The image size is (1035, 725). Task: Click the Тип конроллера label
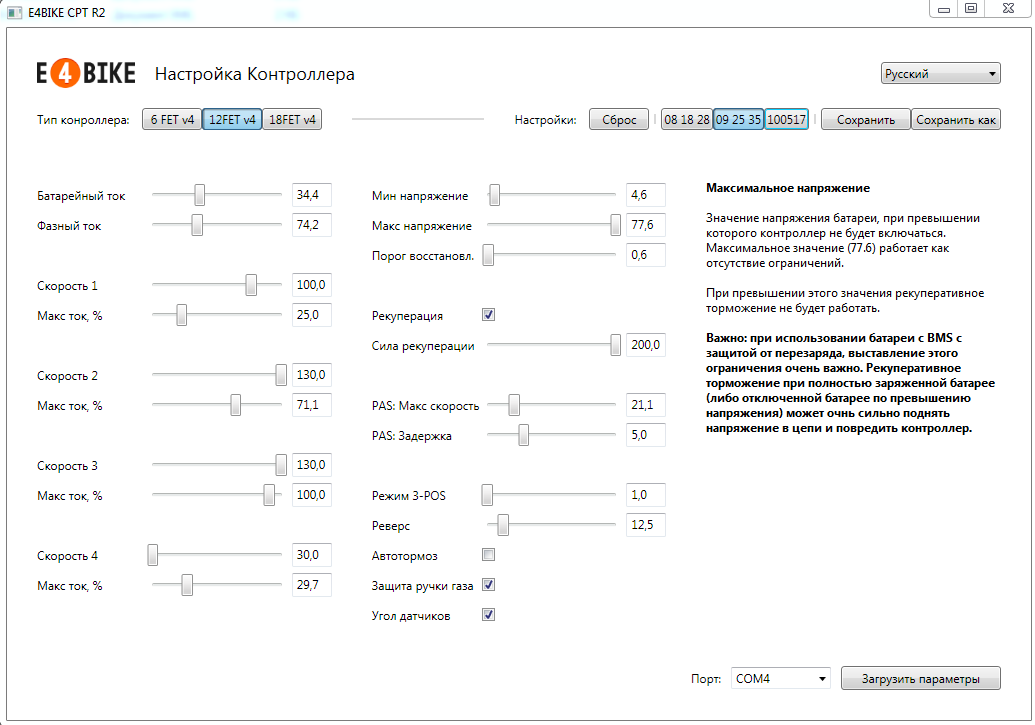click(83, 120)
